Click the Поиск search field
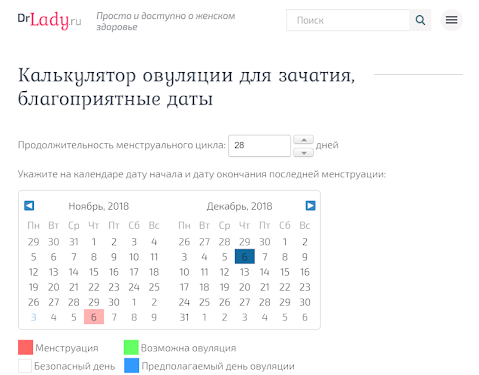The image size is (479, 375). (x=348, y=20)
